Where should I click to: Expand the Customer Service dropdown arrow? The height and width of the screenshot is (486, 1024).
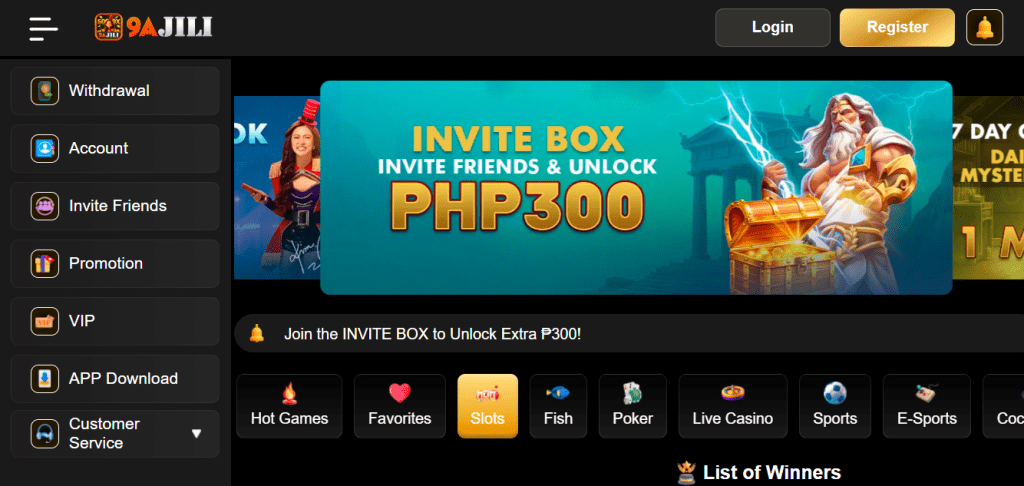pos(196,434)
